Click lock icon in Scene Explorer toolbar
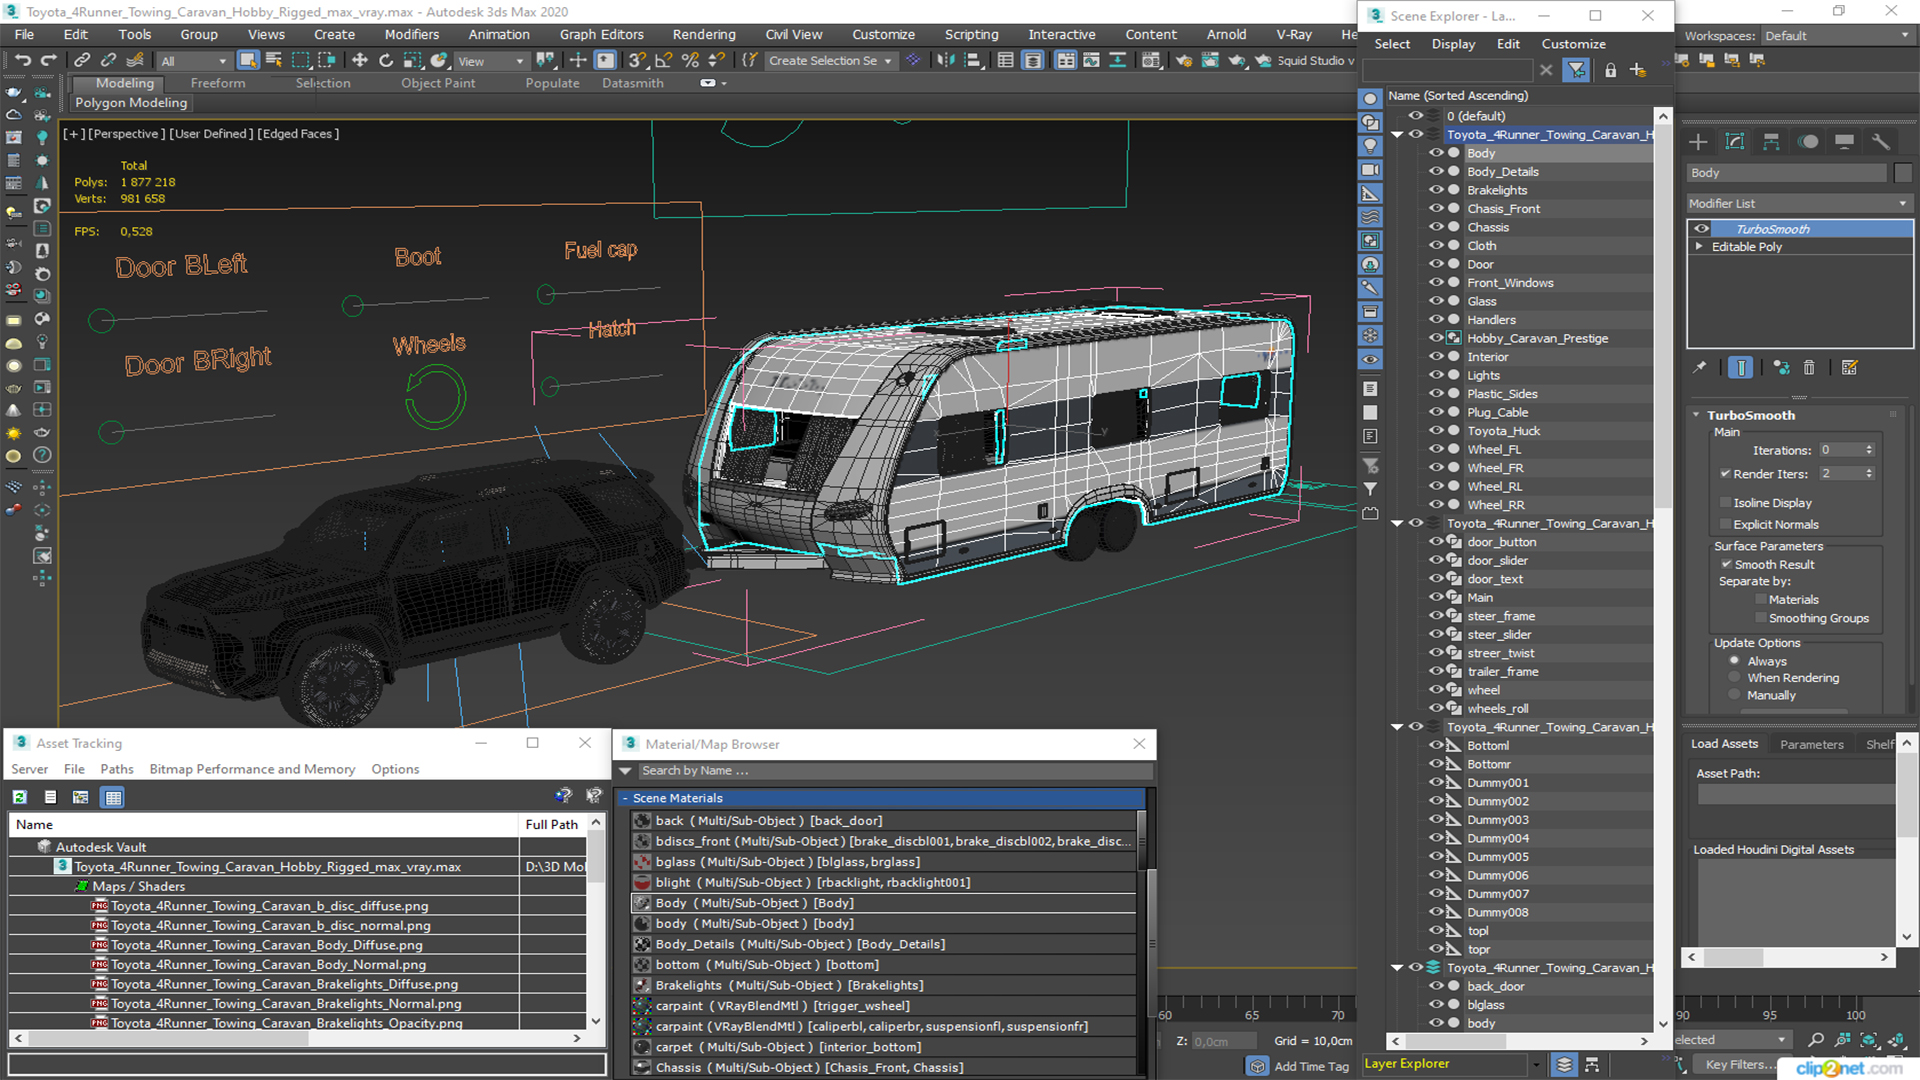The image size is (1920, 1080). click(1610, 70)
